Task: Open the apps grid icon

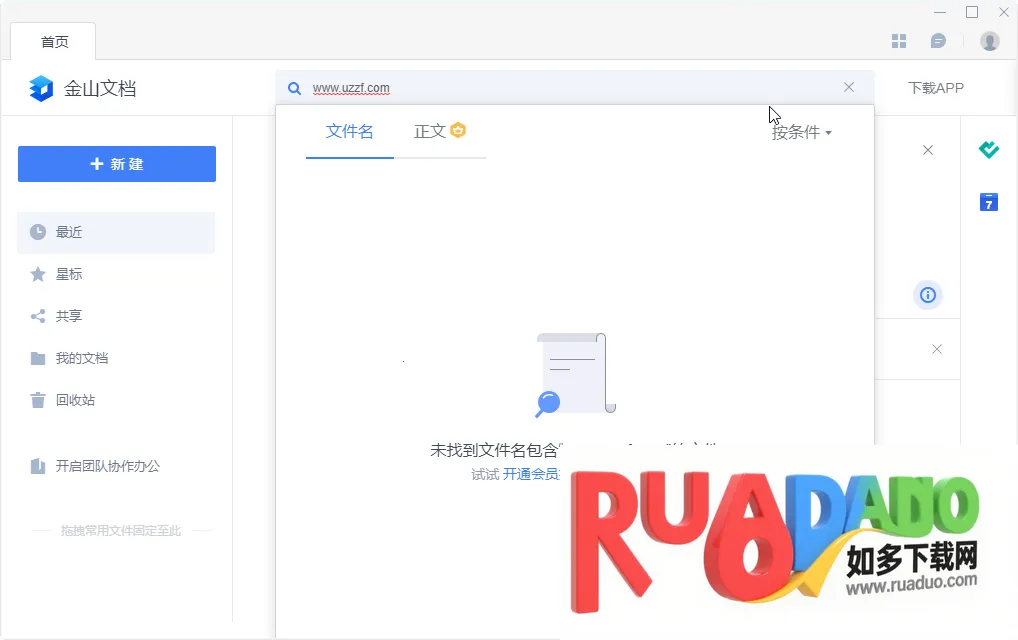Action: click(899, 41)
